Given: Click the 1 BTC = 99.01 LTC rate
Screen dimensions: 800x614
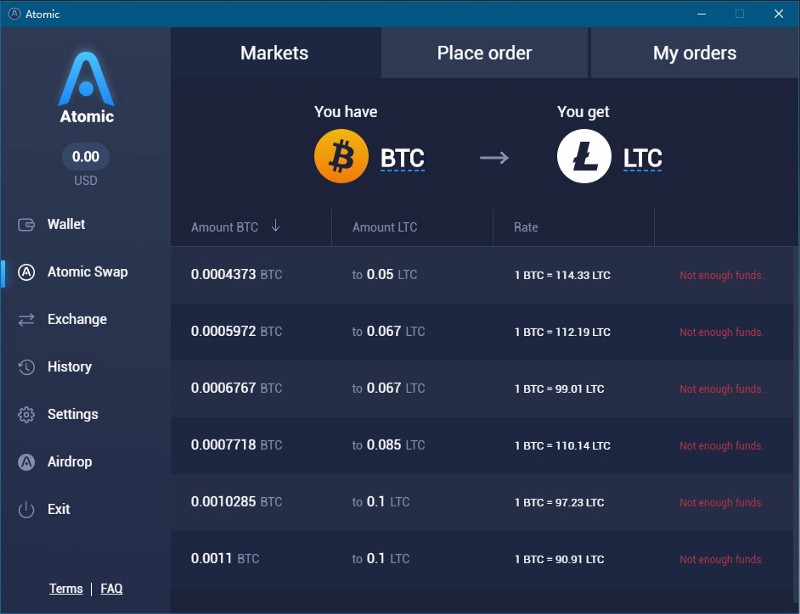Looking at the screenshot, I should point(559,389).
